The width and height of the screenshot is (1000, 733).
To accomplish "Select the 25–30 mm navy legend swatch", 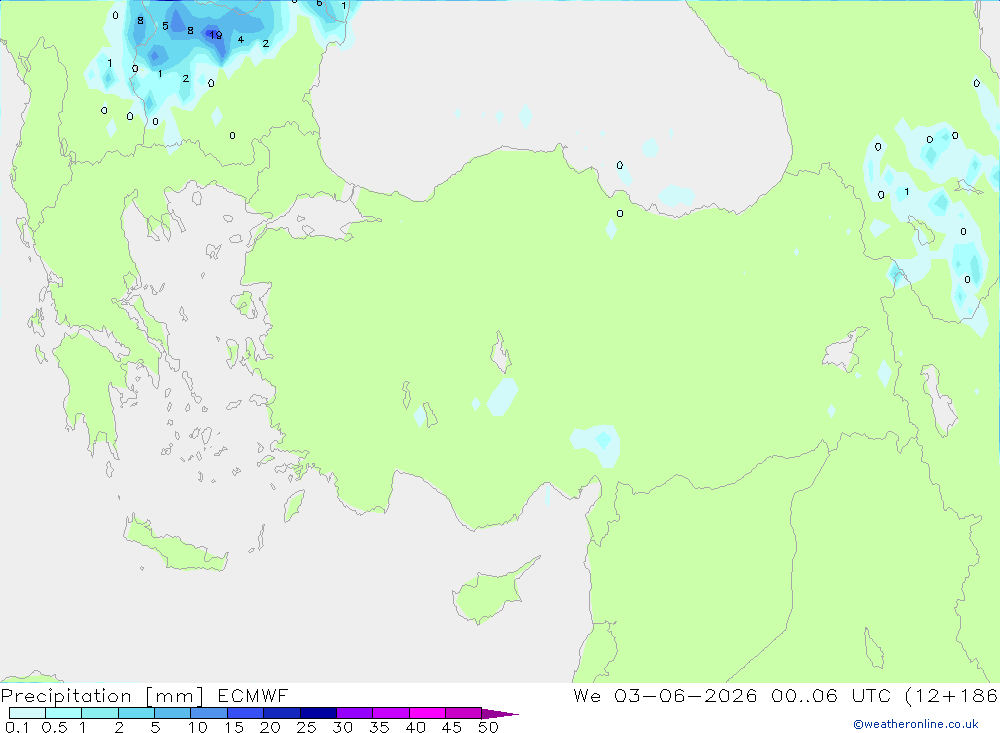I will pos(318,713).
